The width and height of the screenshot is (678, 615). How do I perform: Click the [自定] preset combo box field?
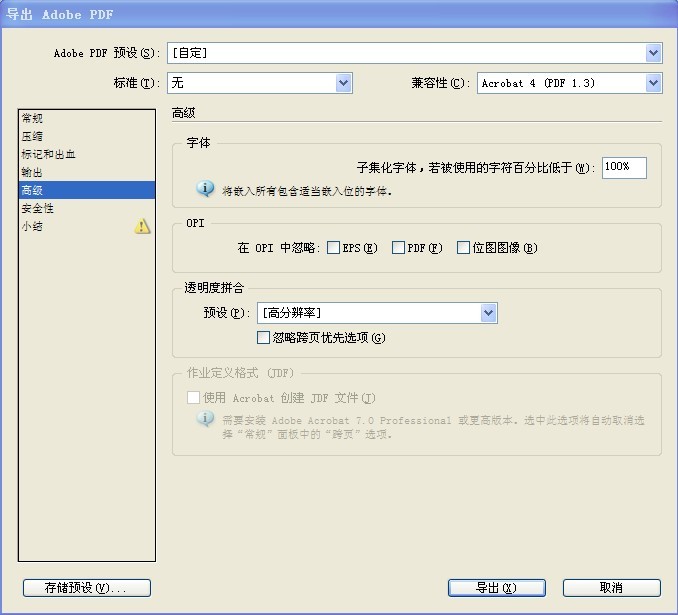(x=415, y=53)
